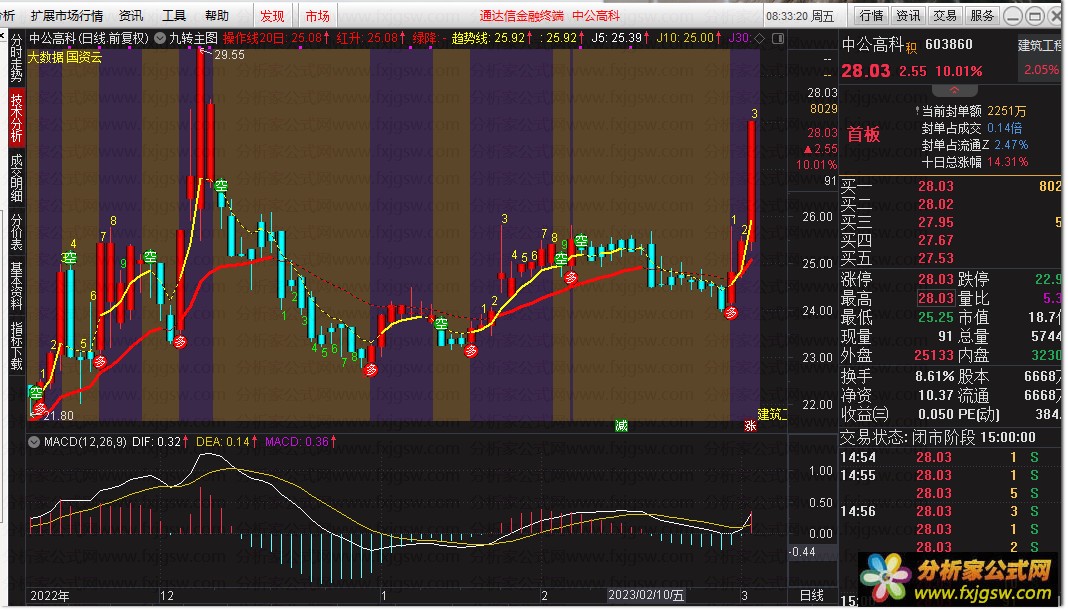
Task: Open the 工具 menu
Action: pyautogui.click(x=174, y=15)
